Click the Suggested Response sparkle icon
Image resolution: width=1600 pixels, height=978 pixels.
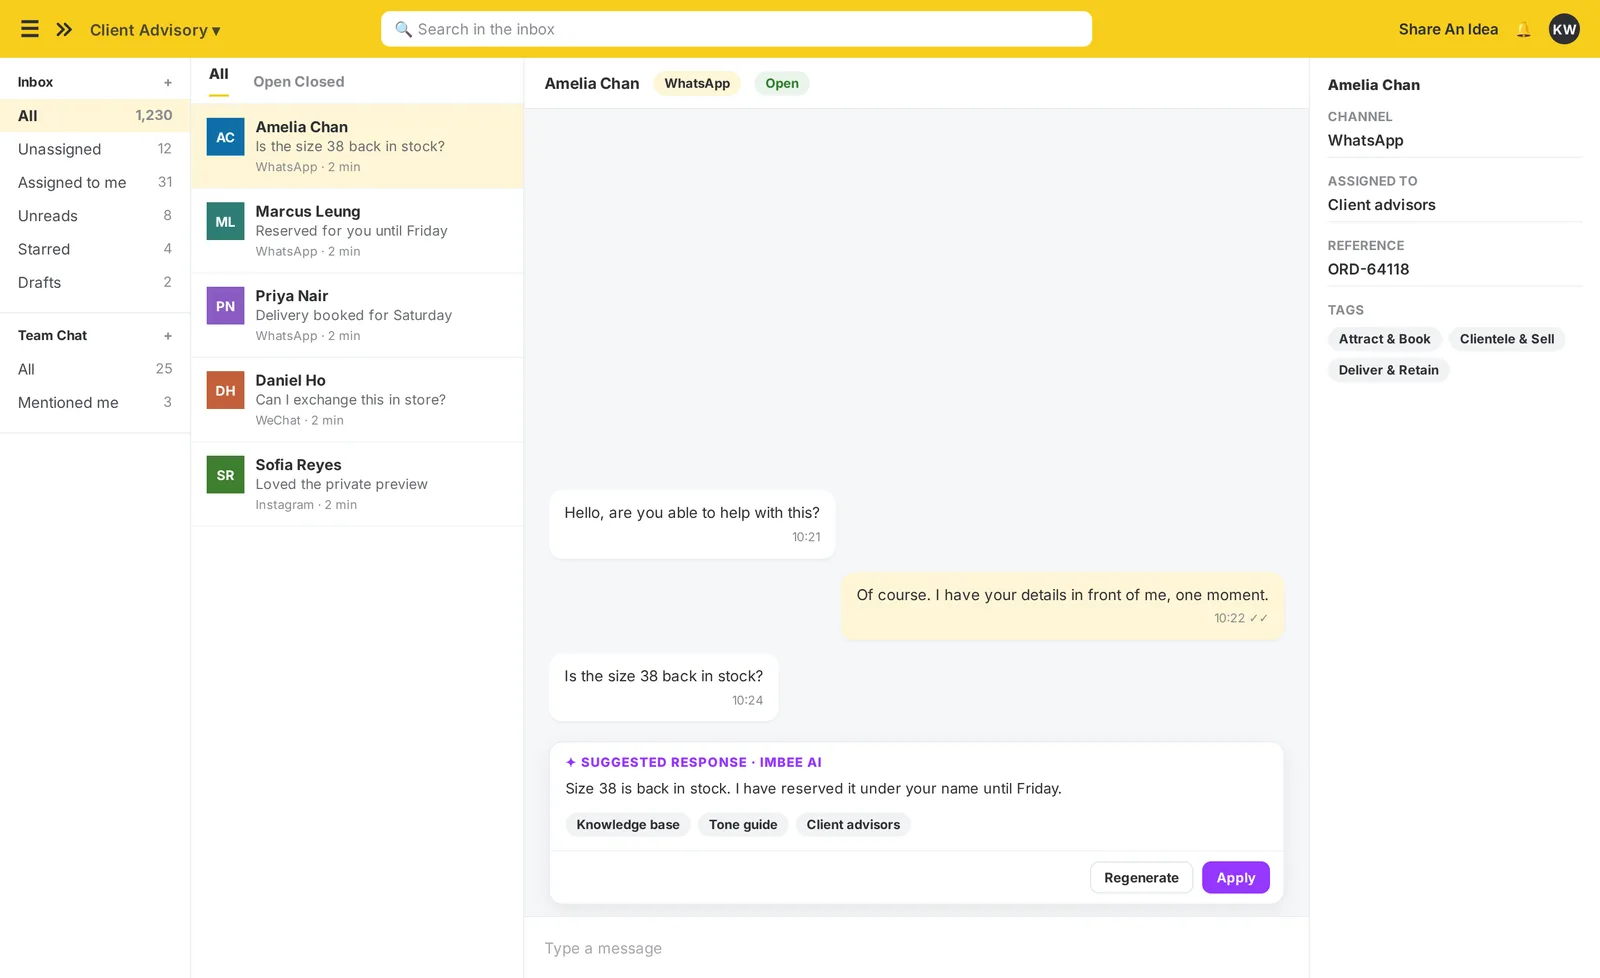(x=571, y=762)
